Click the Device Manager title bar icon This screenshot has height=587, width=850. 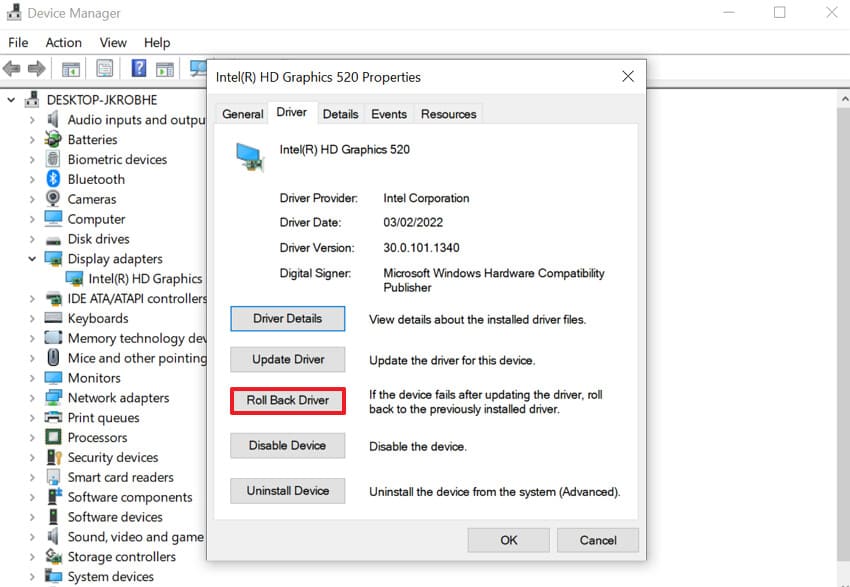14,12
